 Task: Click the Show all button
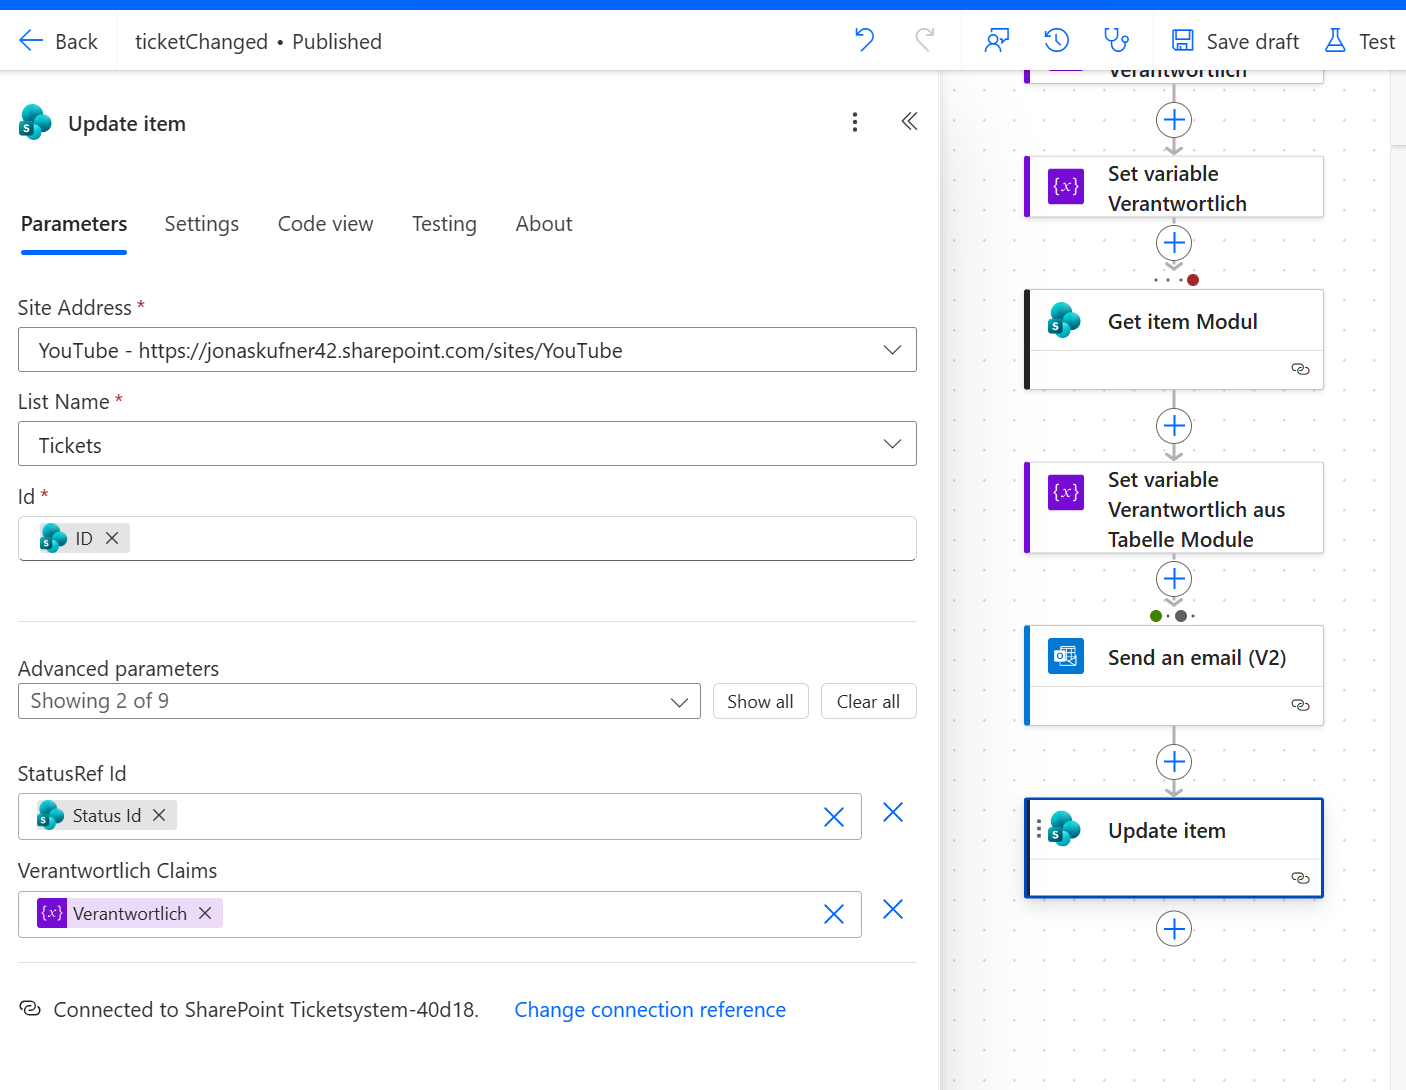[760, 702]
